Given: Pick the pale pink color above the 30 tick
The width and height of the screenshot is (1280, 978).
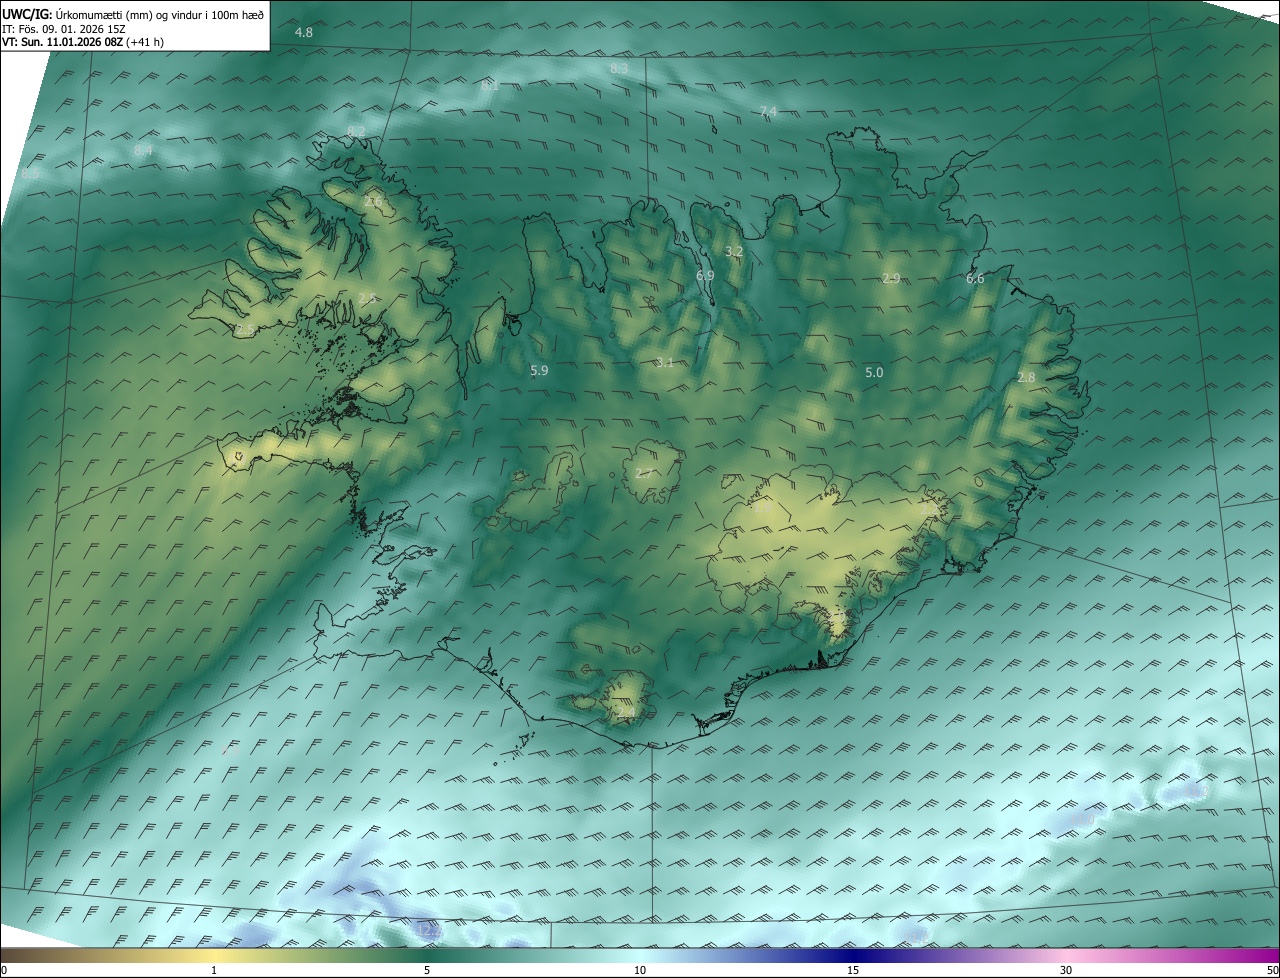Looking at the screenshot, I should point(1066,955).
